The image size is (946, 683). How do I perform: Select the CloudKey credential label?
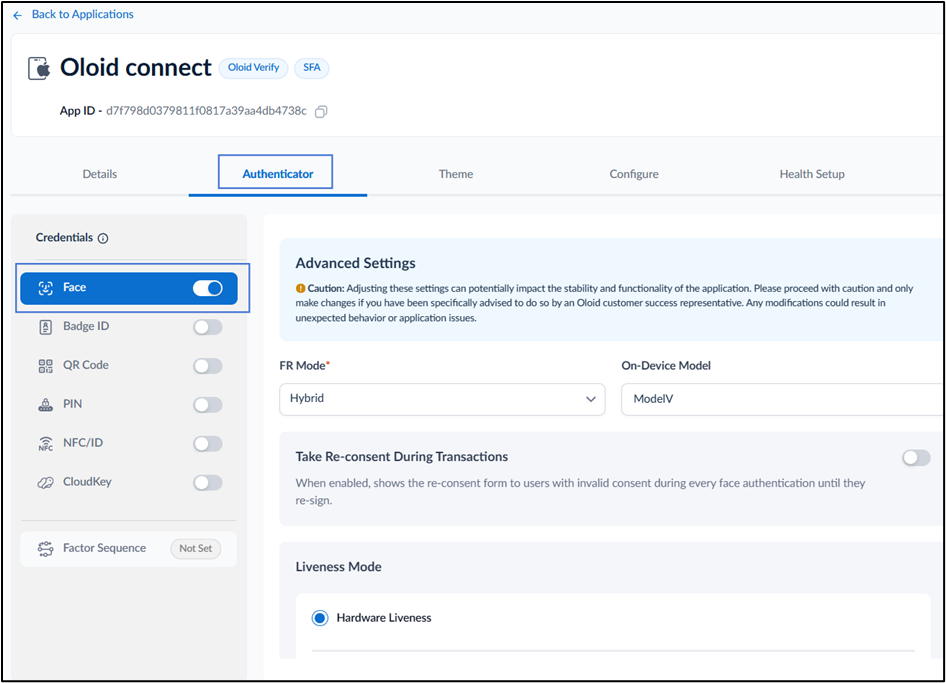[87, 481]
